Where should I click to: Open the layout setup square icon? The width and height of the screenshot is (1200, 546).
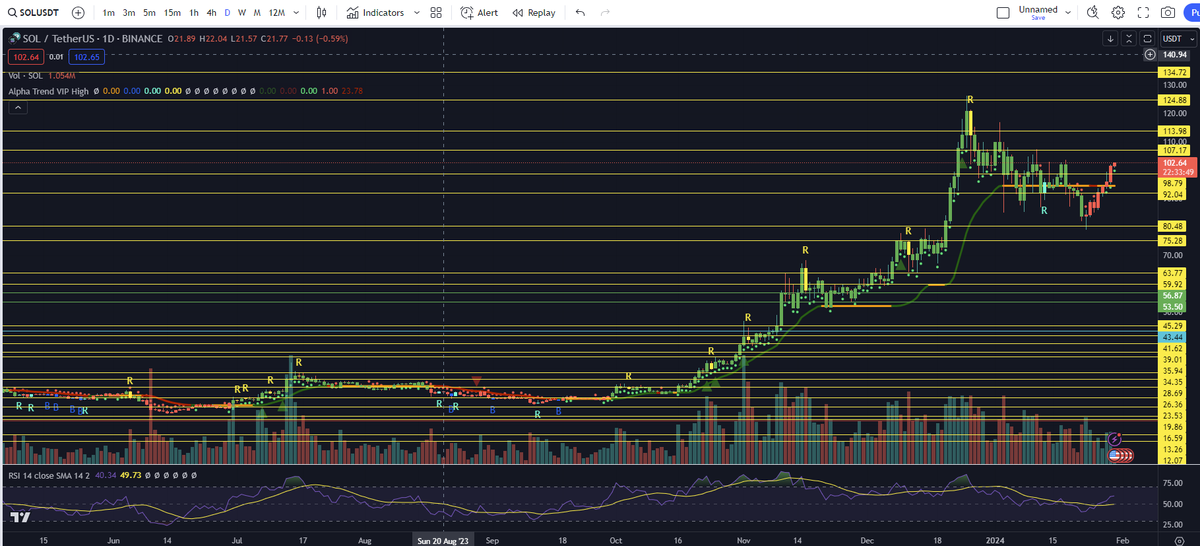pos(1004,13)
